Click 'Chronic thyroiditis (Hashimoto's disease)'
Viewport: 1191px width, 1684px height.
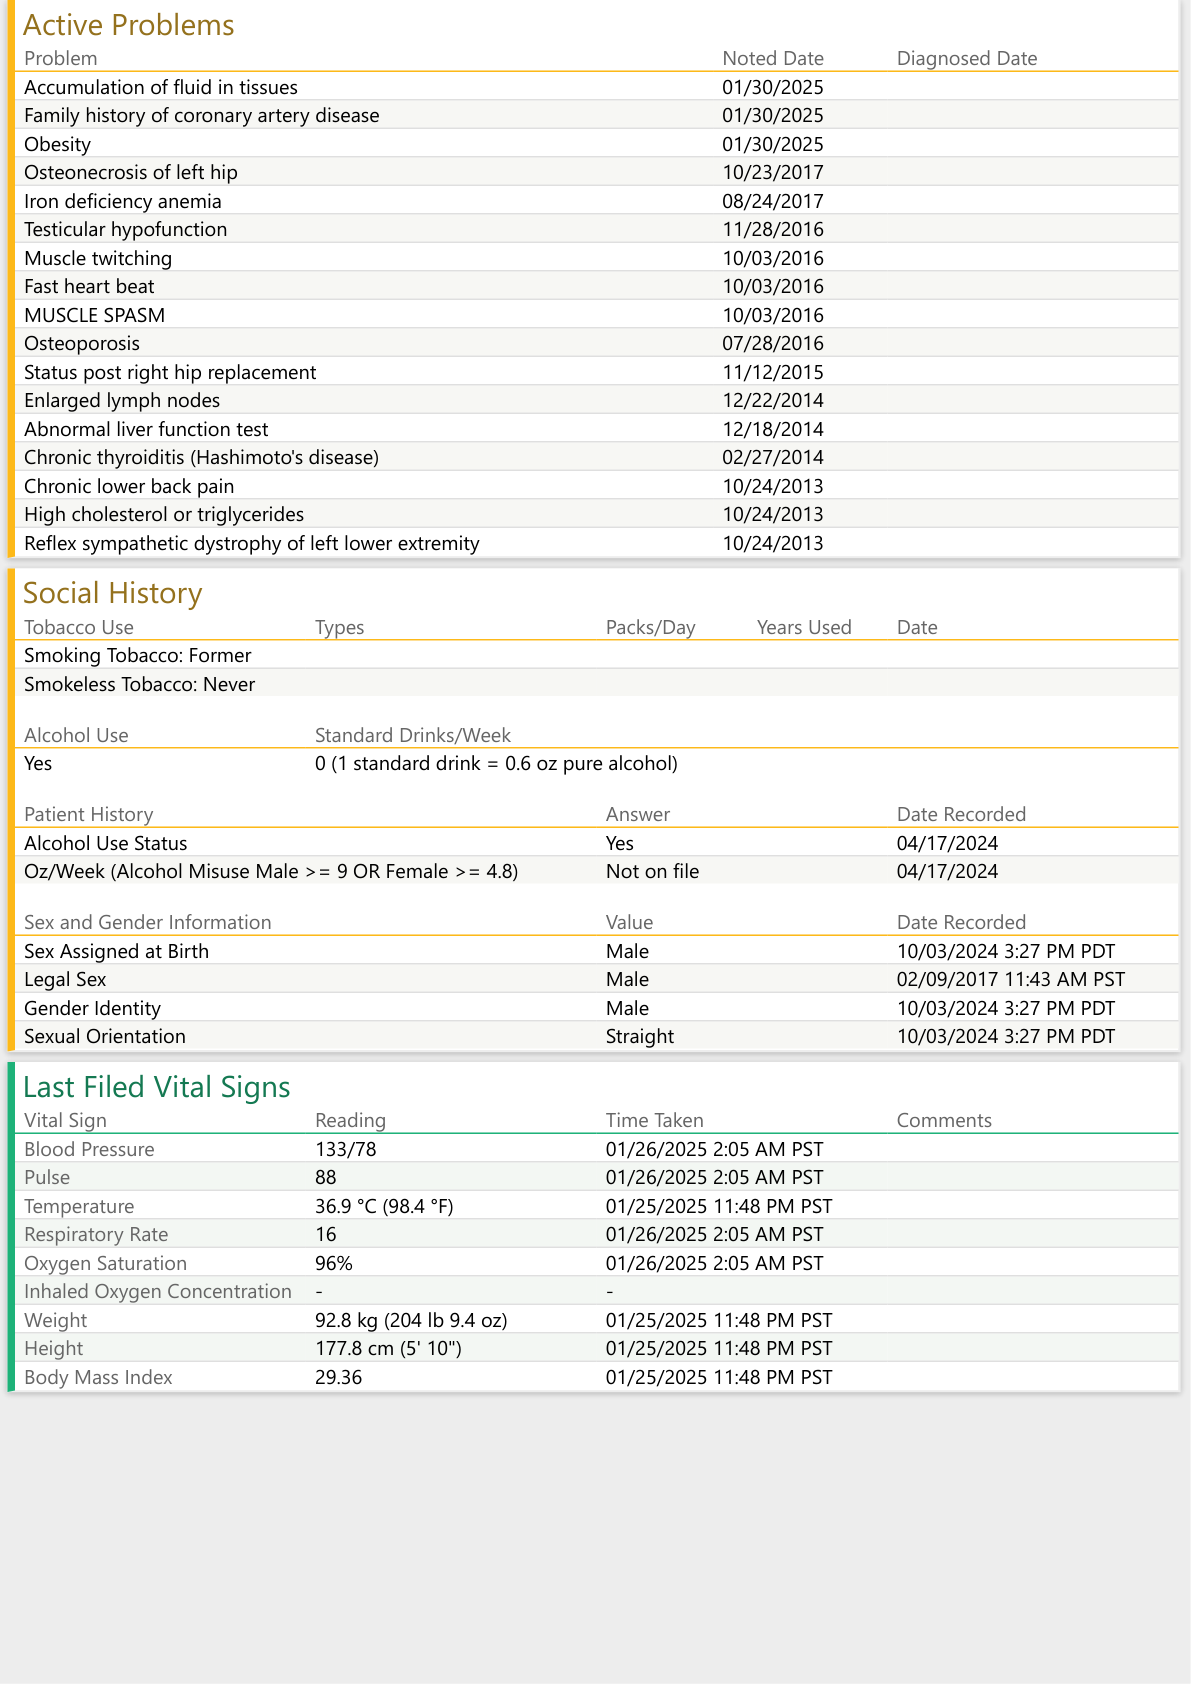201,457
